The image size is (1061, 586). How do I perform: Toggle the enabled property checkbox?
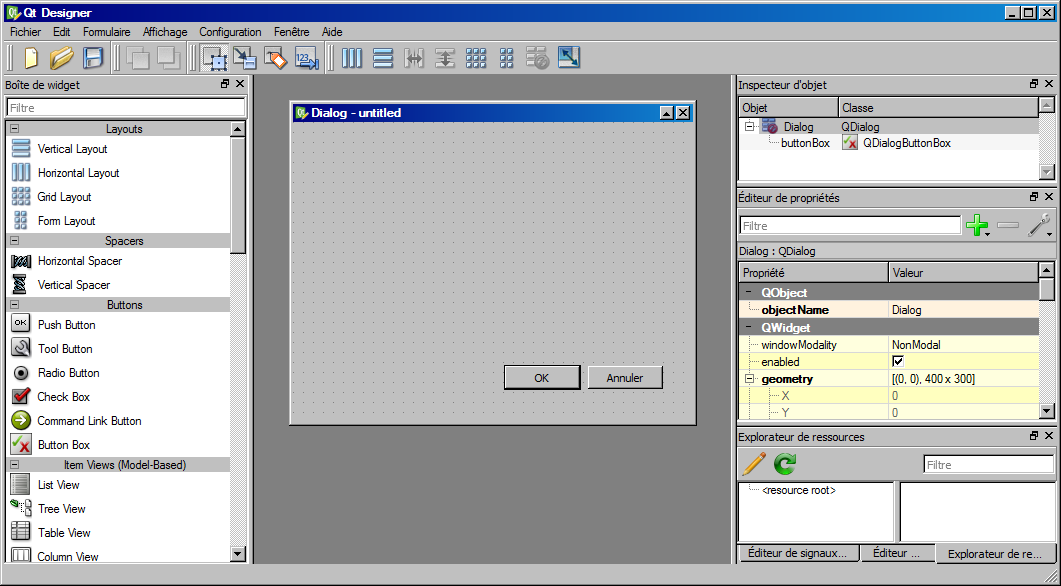tap(898, 361)
